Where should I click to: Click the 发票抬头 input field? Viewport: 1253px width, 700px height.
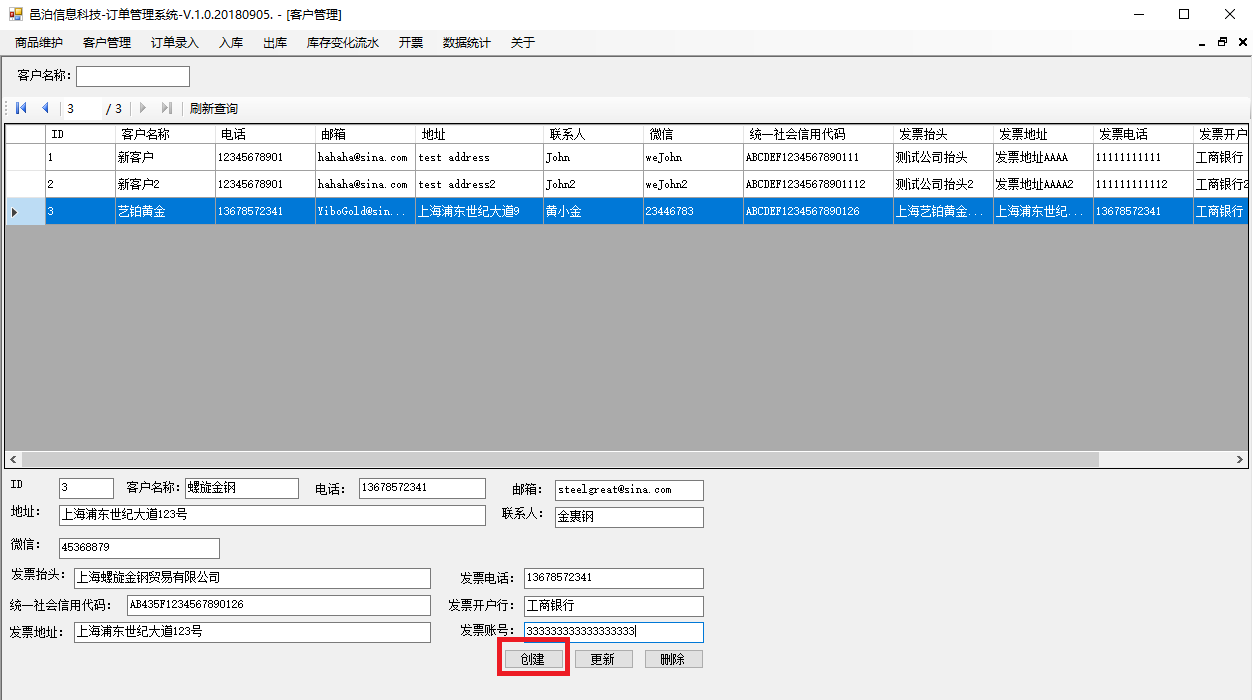252,578
